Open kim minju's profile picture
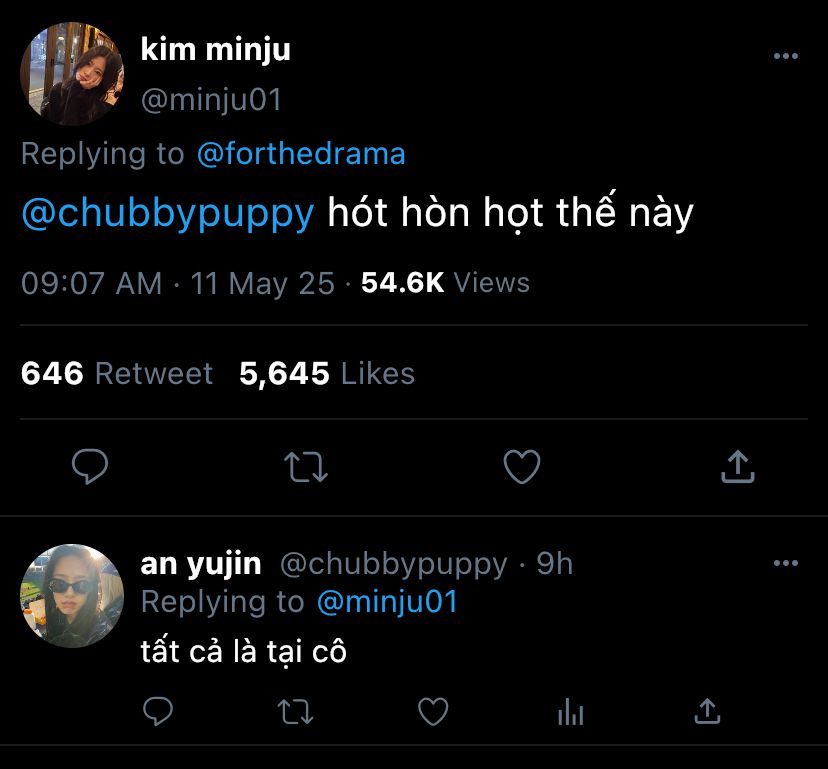Screen dimensions: 828x769 pyautogui.click(x=72, y=73)
